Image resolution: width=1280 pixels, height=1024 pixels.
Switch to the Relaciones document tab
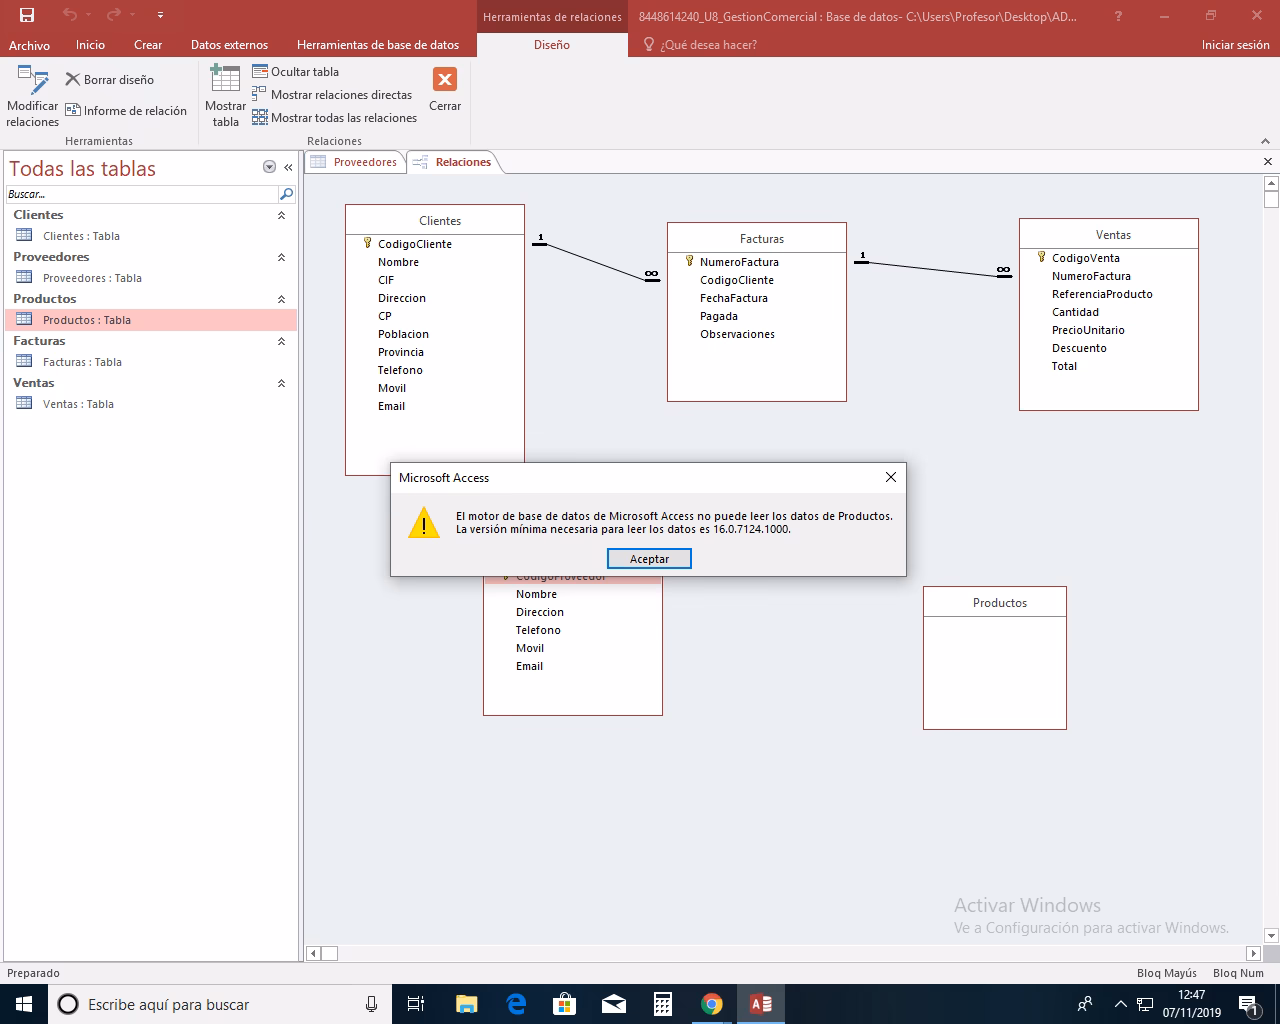tap(452, 162)
